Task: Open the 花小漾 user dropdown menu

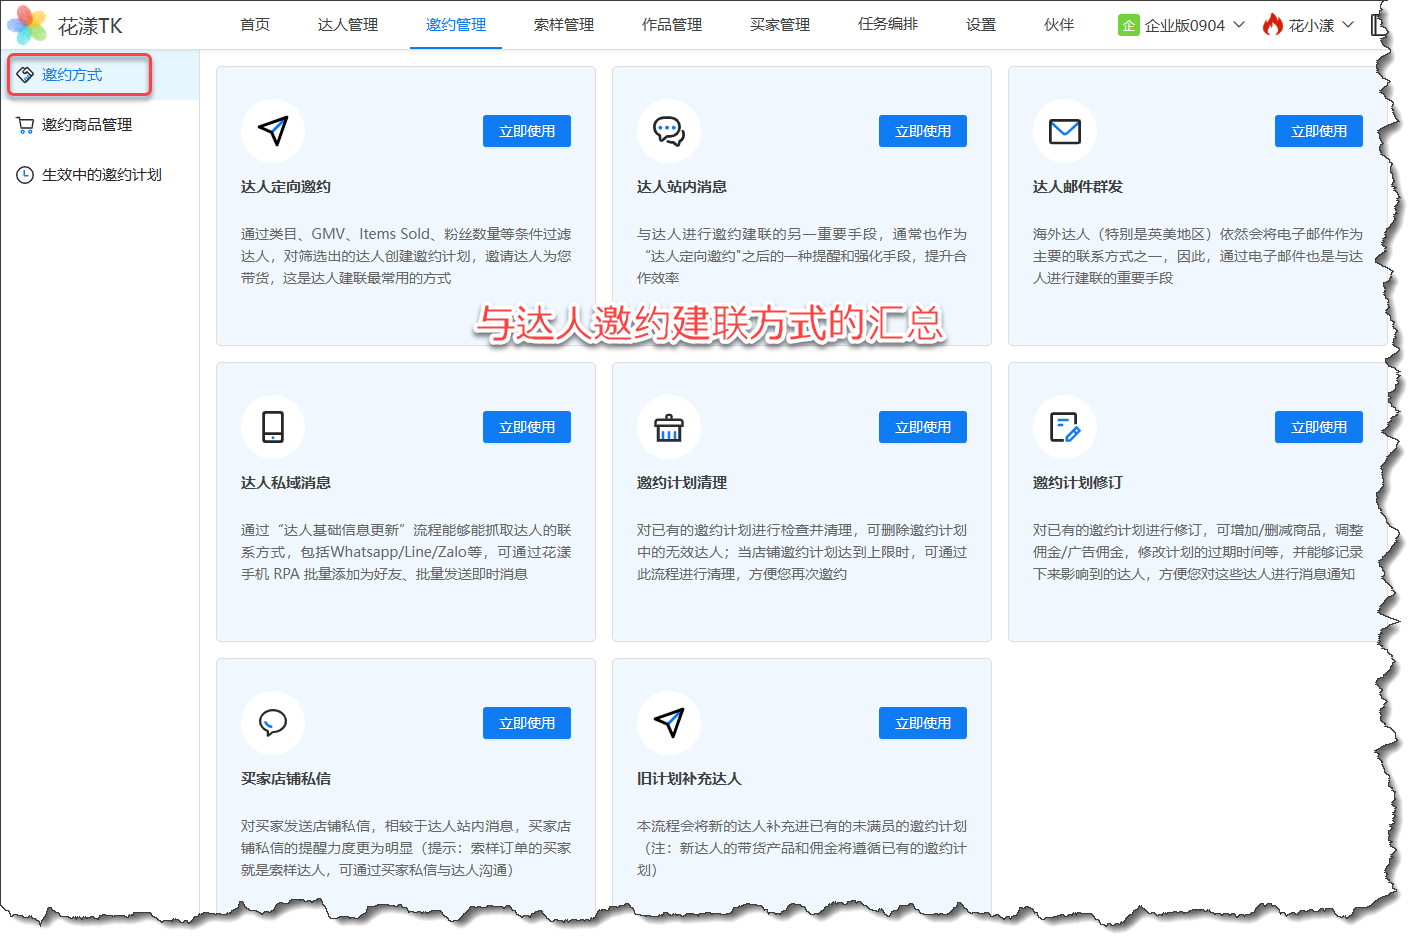Action: [x=1309, y=25]
